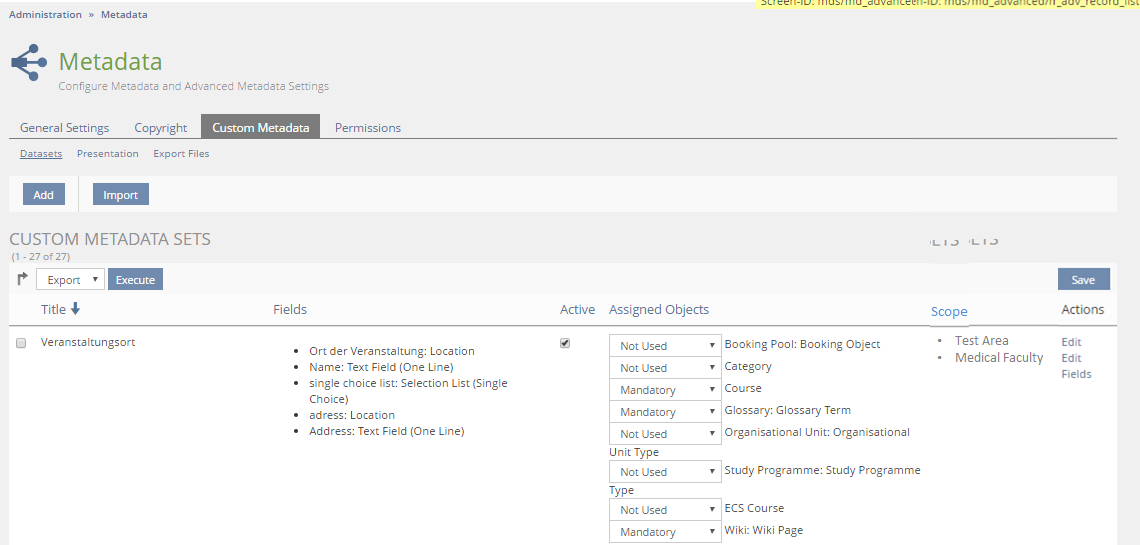
Task: Go to the Copyright tab
Action: coord(161,128)
